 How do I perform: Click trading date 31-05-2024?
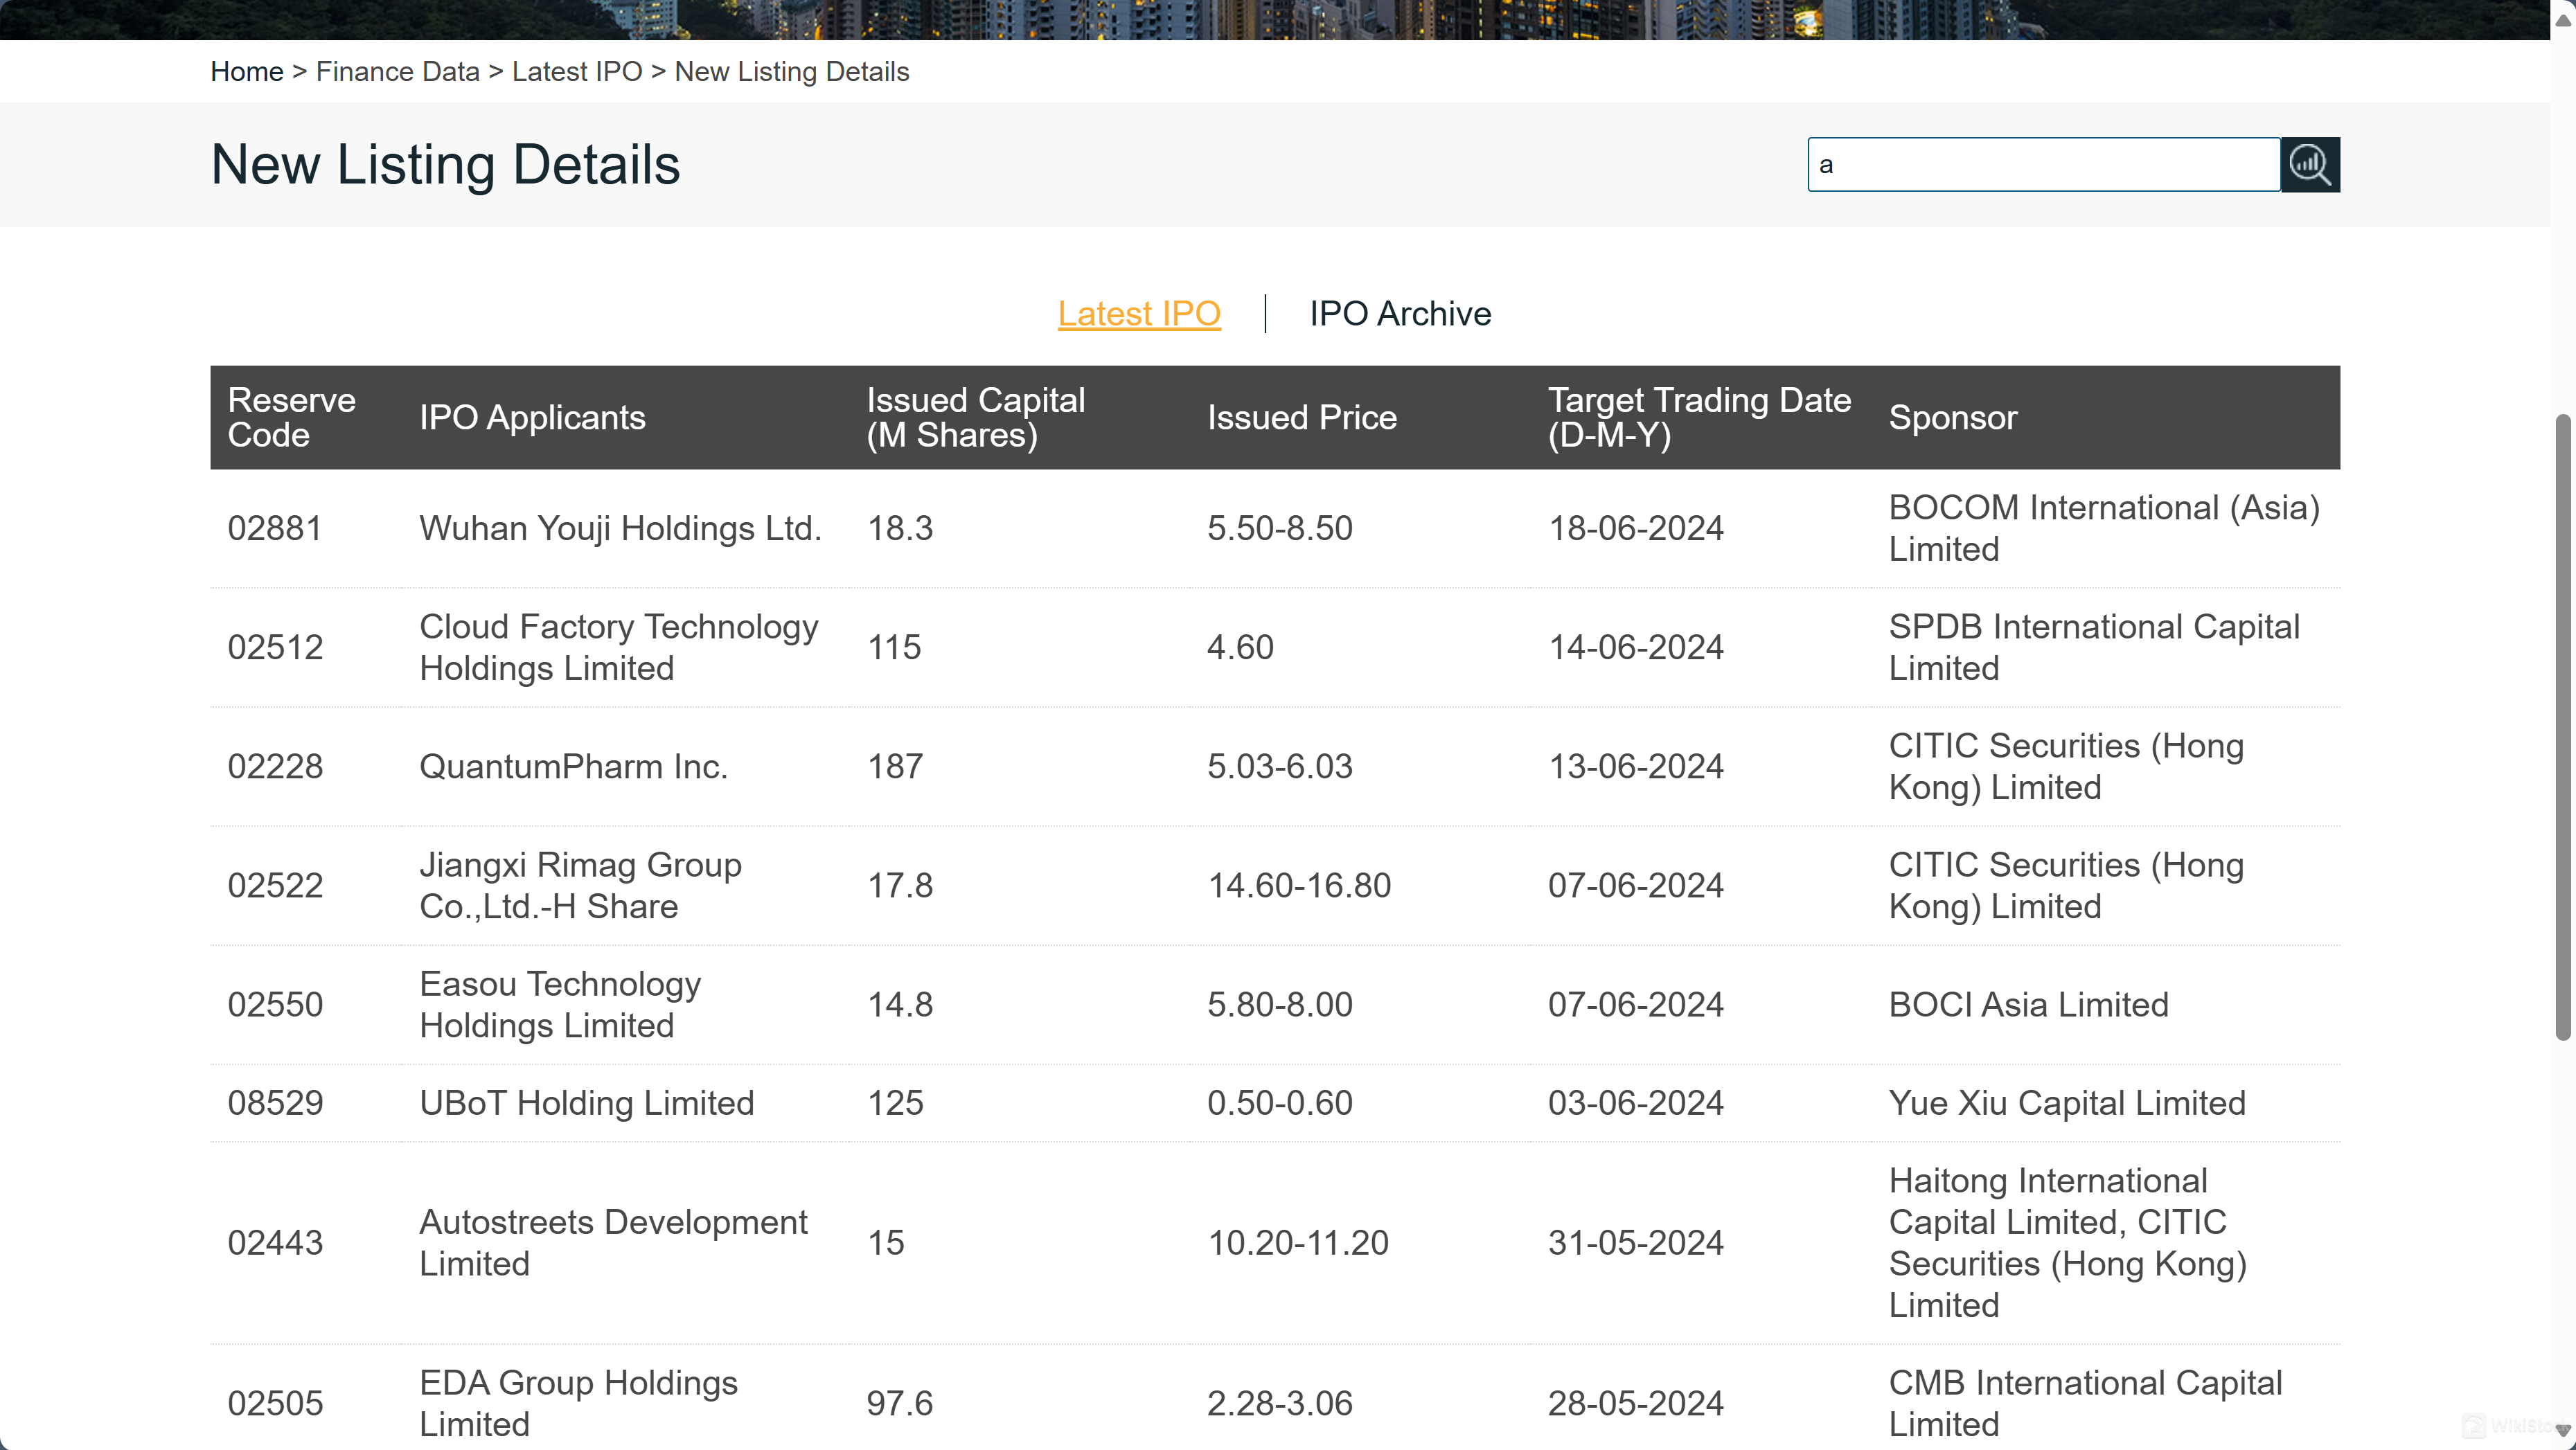coord(1636,1243)
